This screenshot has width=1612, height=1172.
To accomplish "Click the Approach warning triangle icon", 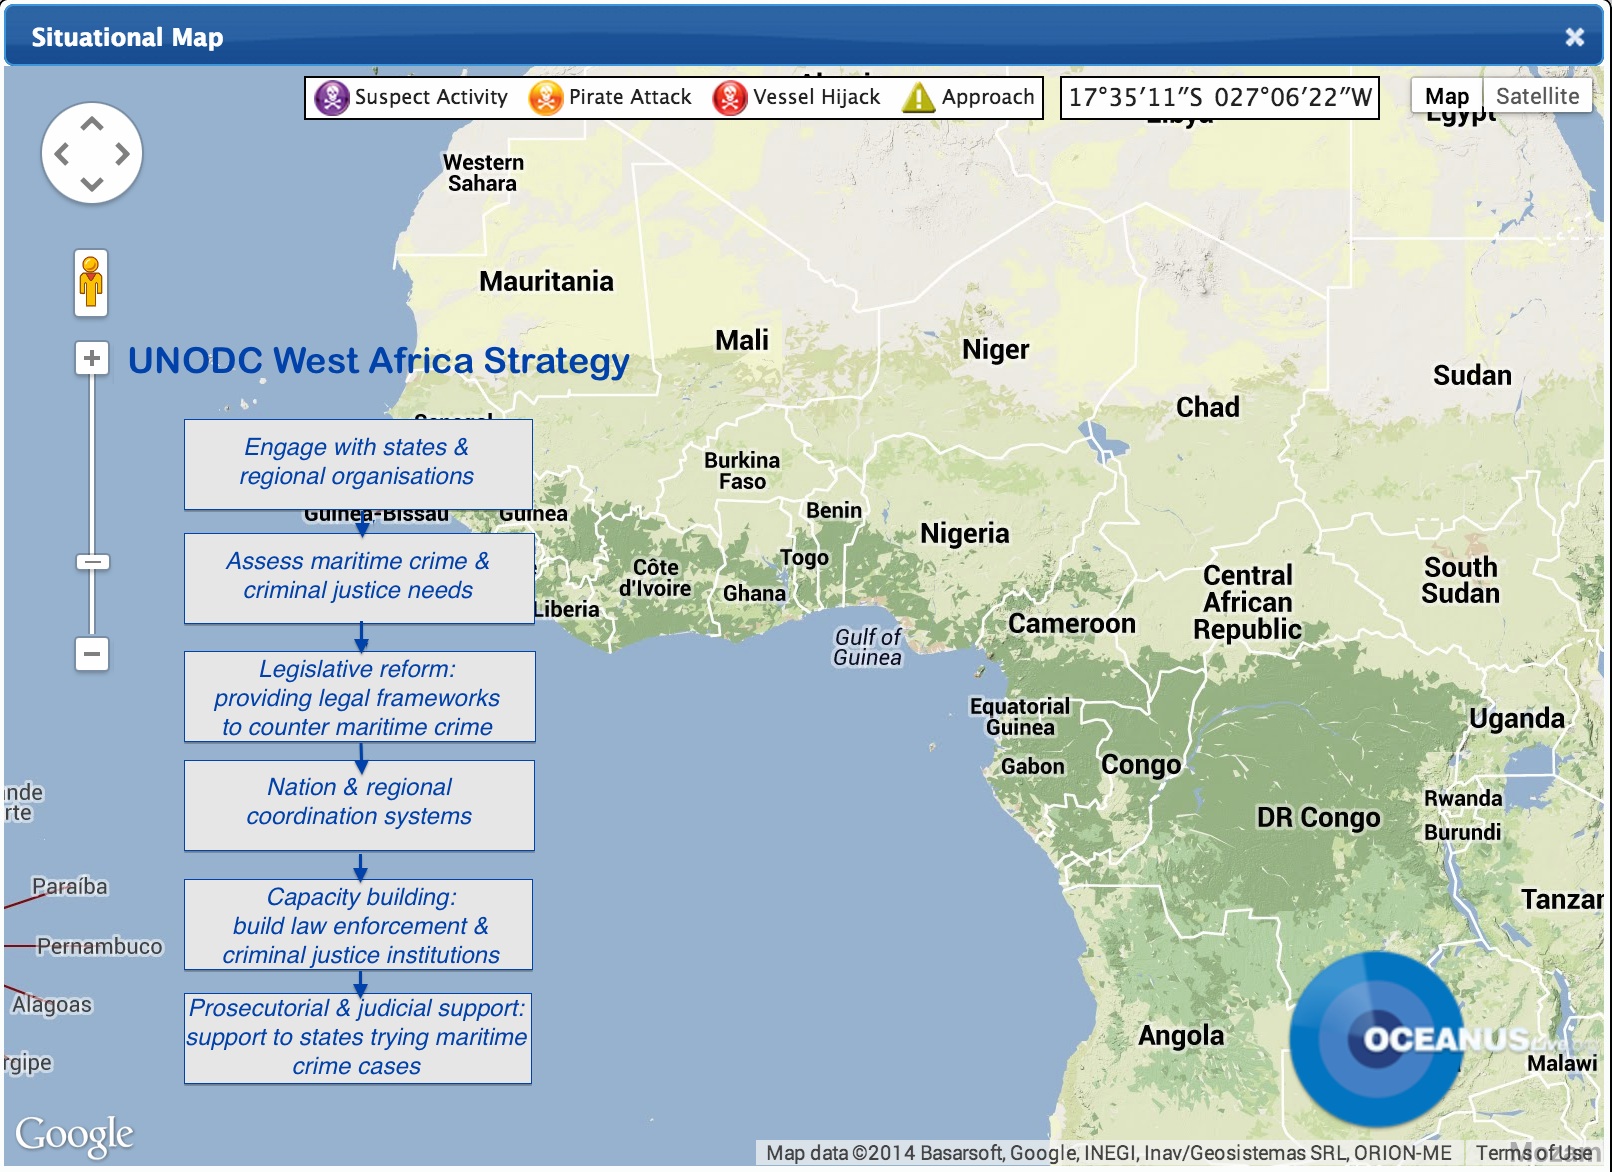I will click(918, 98).
